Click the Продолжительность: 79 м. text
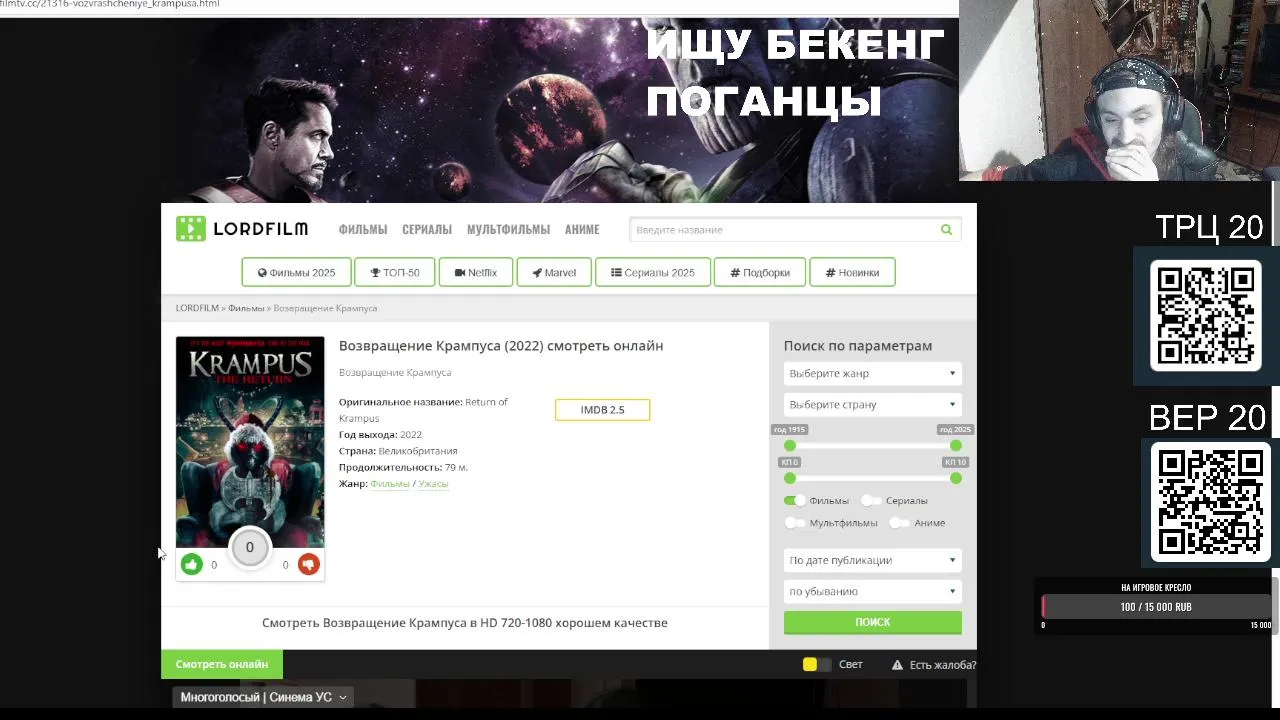Image resolution: width=1280 pixels, height=720 pixels. click(403, 467)
